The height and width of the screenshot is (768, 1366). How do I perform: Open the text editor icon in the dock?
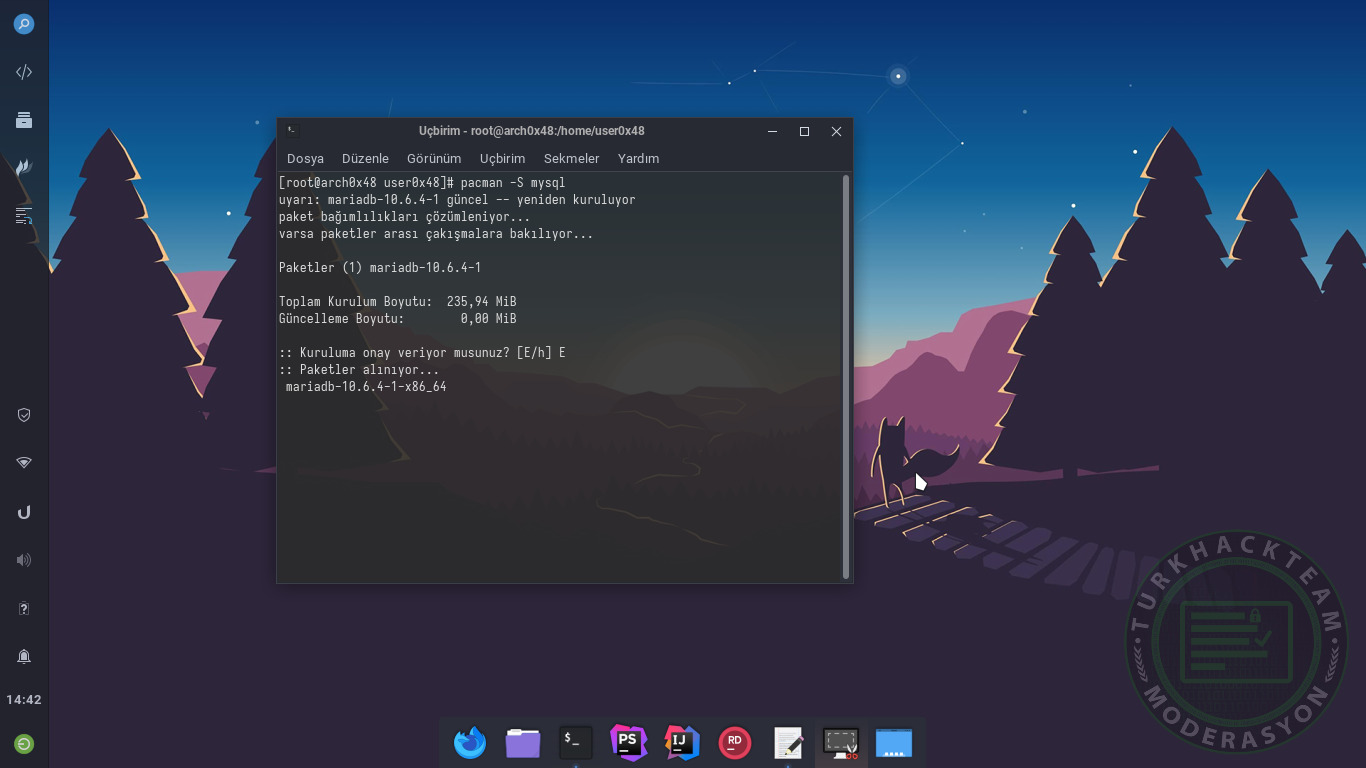coord(788,742)
